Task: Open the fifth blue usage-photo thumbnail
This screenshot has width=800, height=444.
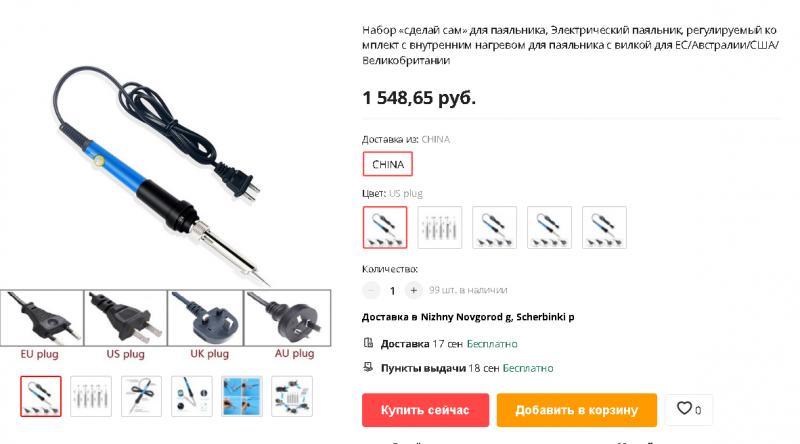Action: click(242, 397)
